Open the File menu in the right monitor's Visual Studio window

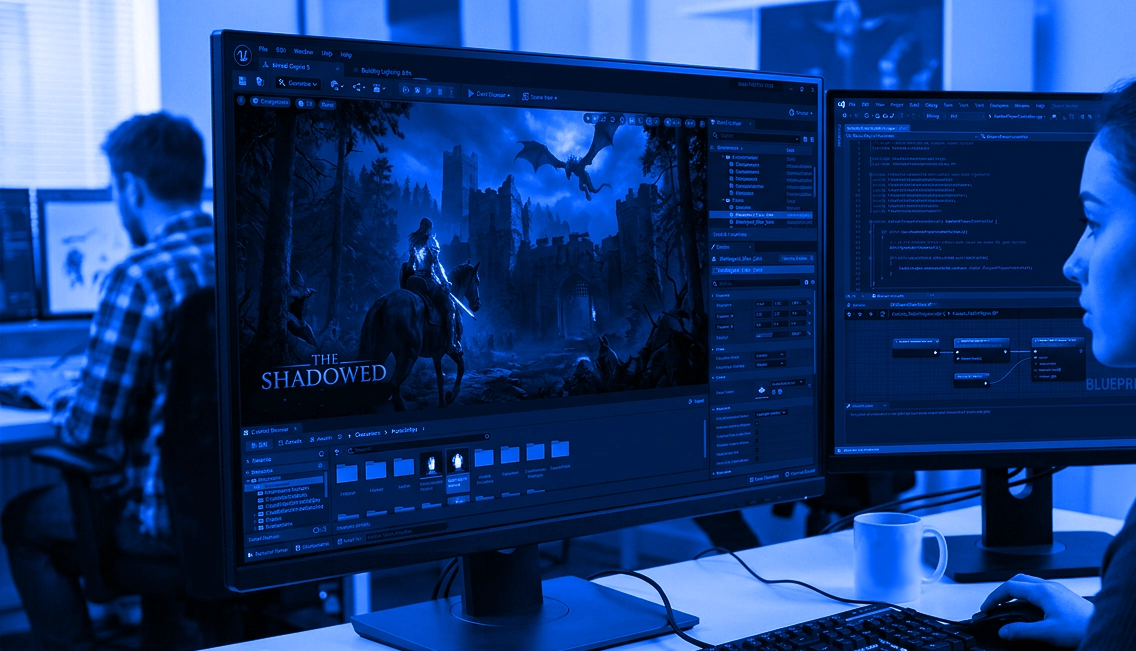tap(853, 104)
